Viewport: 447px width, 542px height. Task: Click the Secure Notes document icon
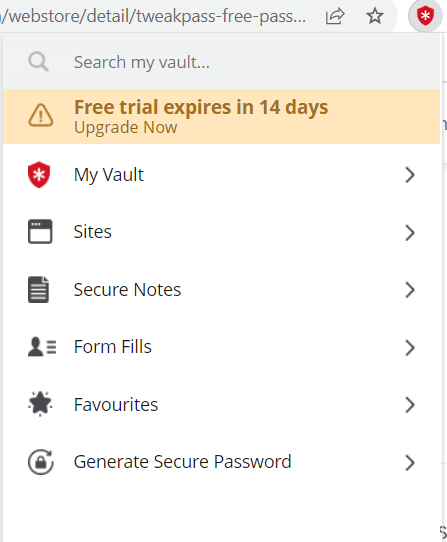38,289
